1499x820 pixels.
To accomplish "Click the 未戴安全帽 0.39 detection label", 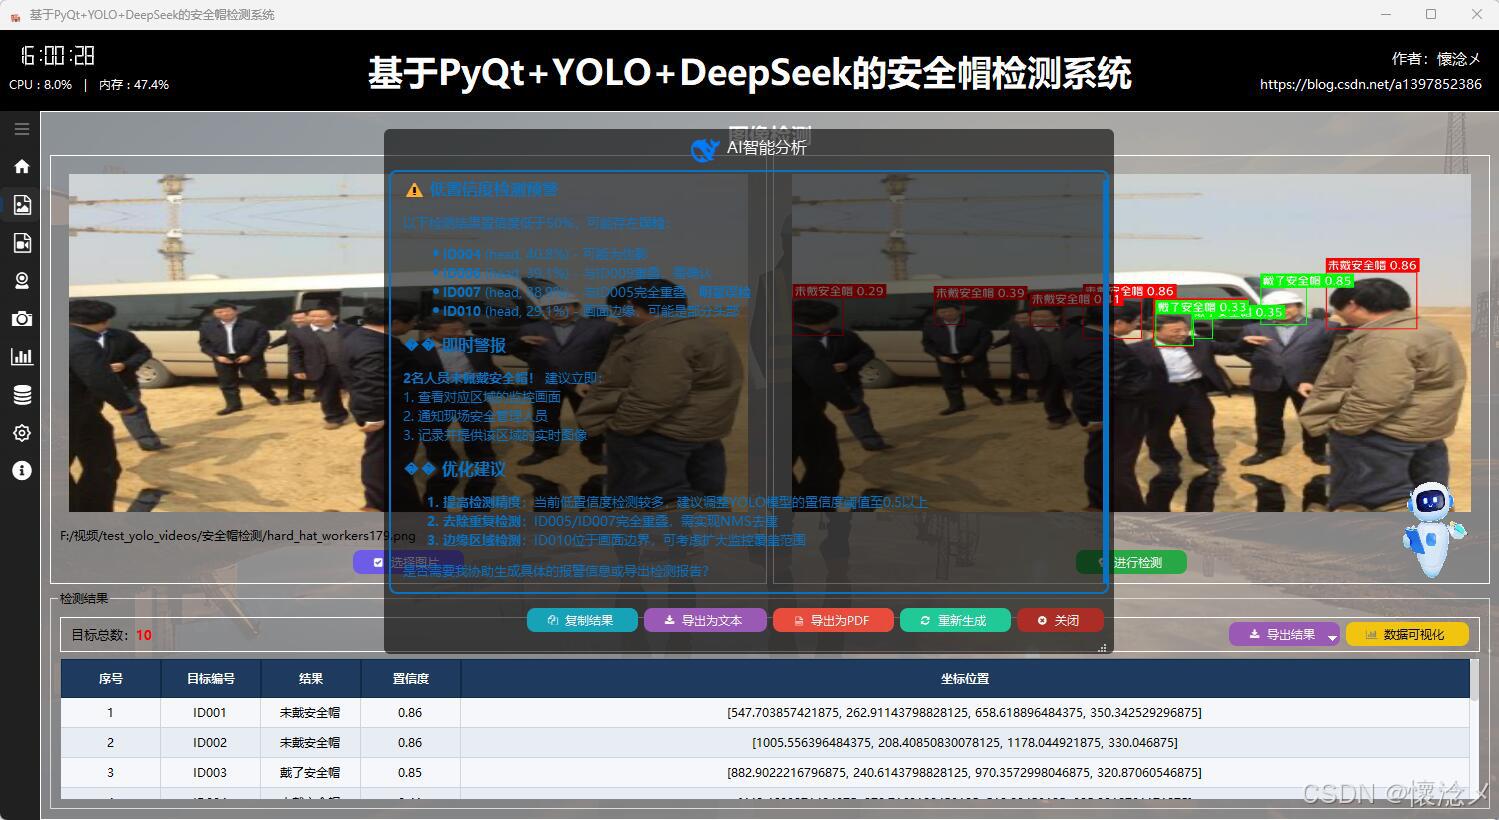I will pos(980,293).
